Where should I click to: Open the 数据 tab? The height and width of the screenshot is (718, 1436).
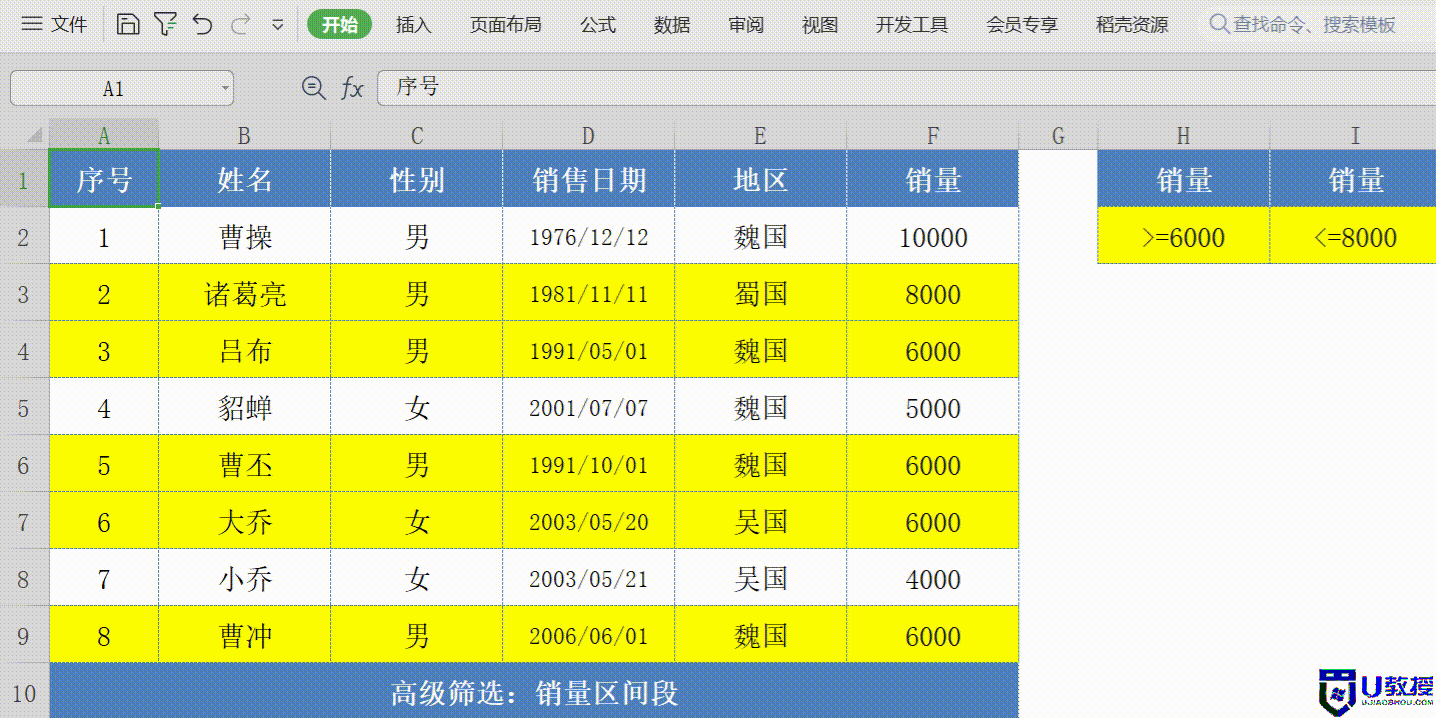[x=672, y=25]
